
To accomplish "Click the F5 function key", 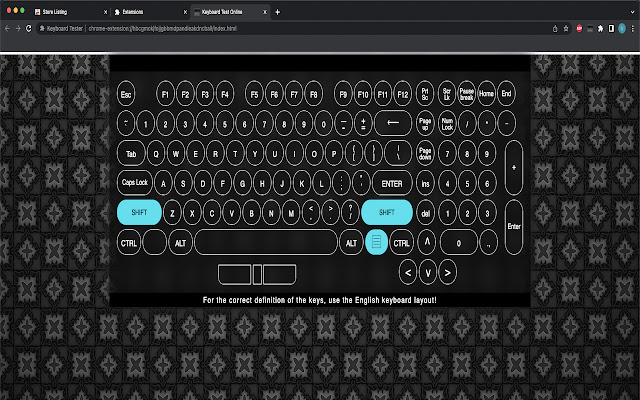I will [x=254, y=94].
